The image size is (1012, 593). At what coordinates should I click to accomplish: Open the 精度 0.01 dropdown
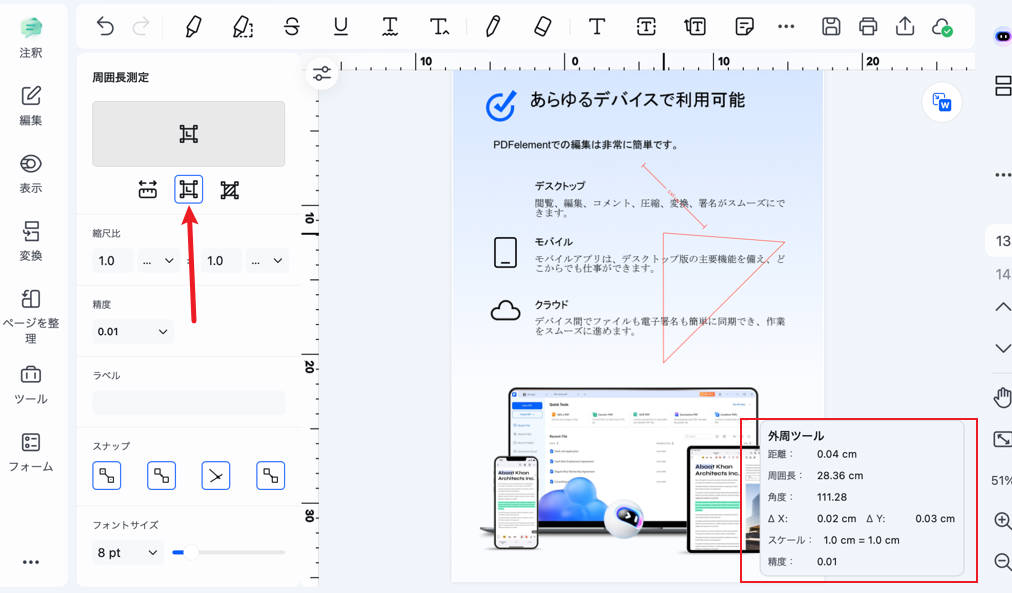coord(132,332)
